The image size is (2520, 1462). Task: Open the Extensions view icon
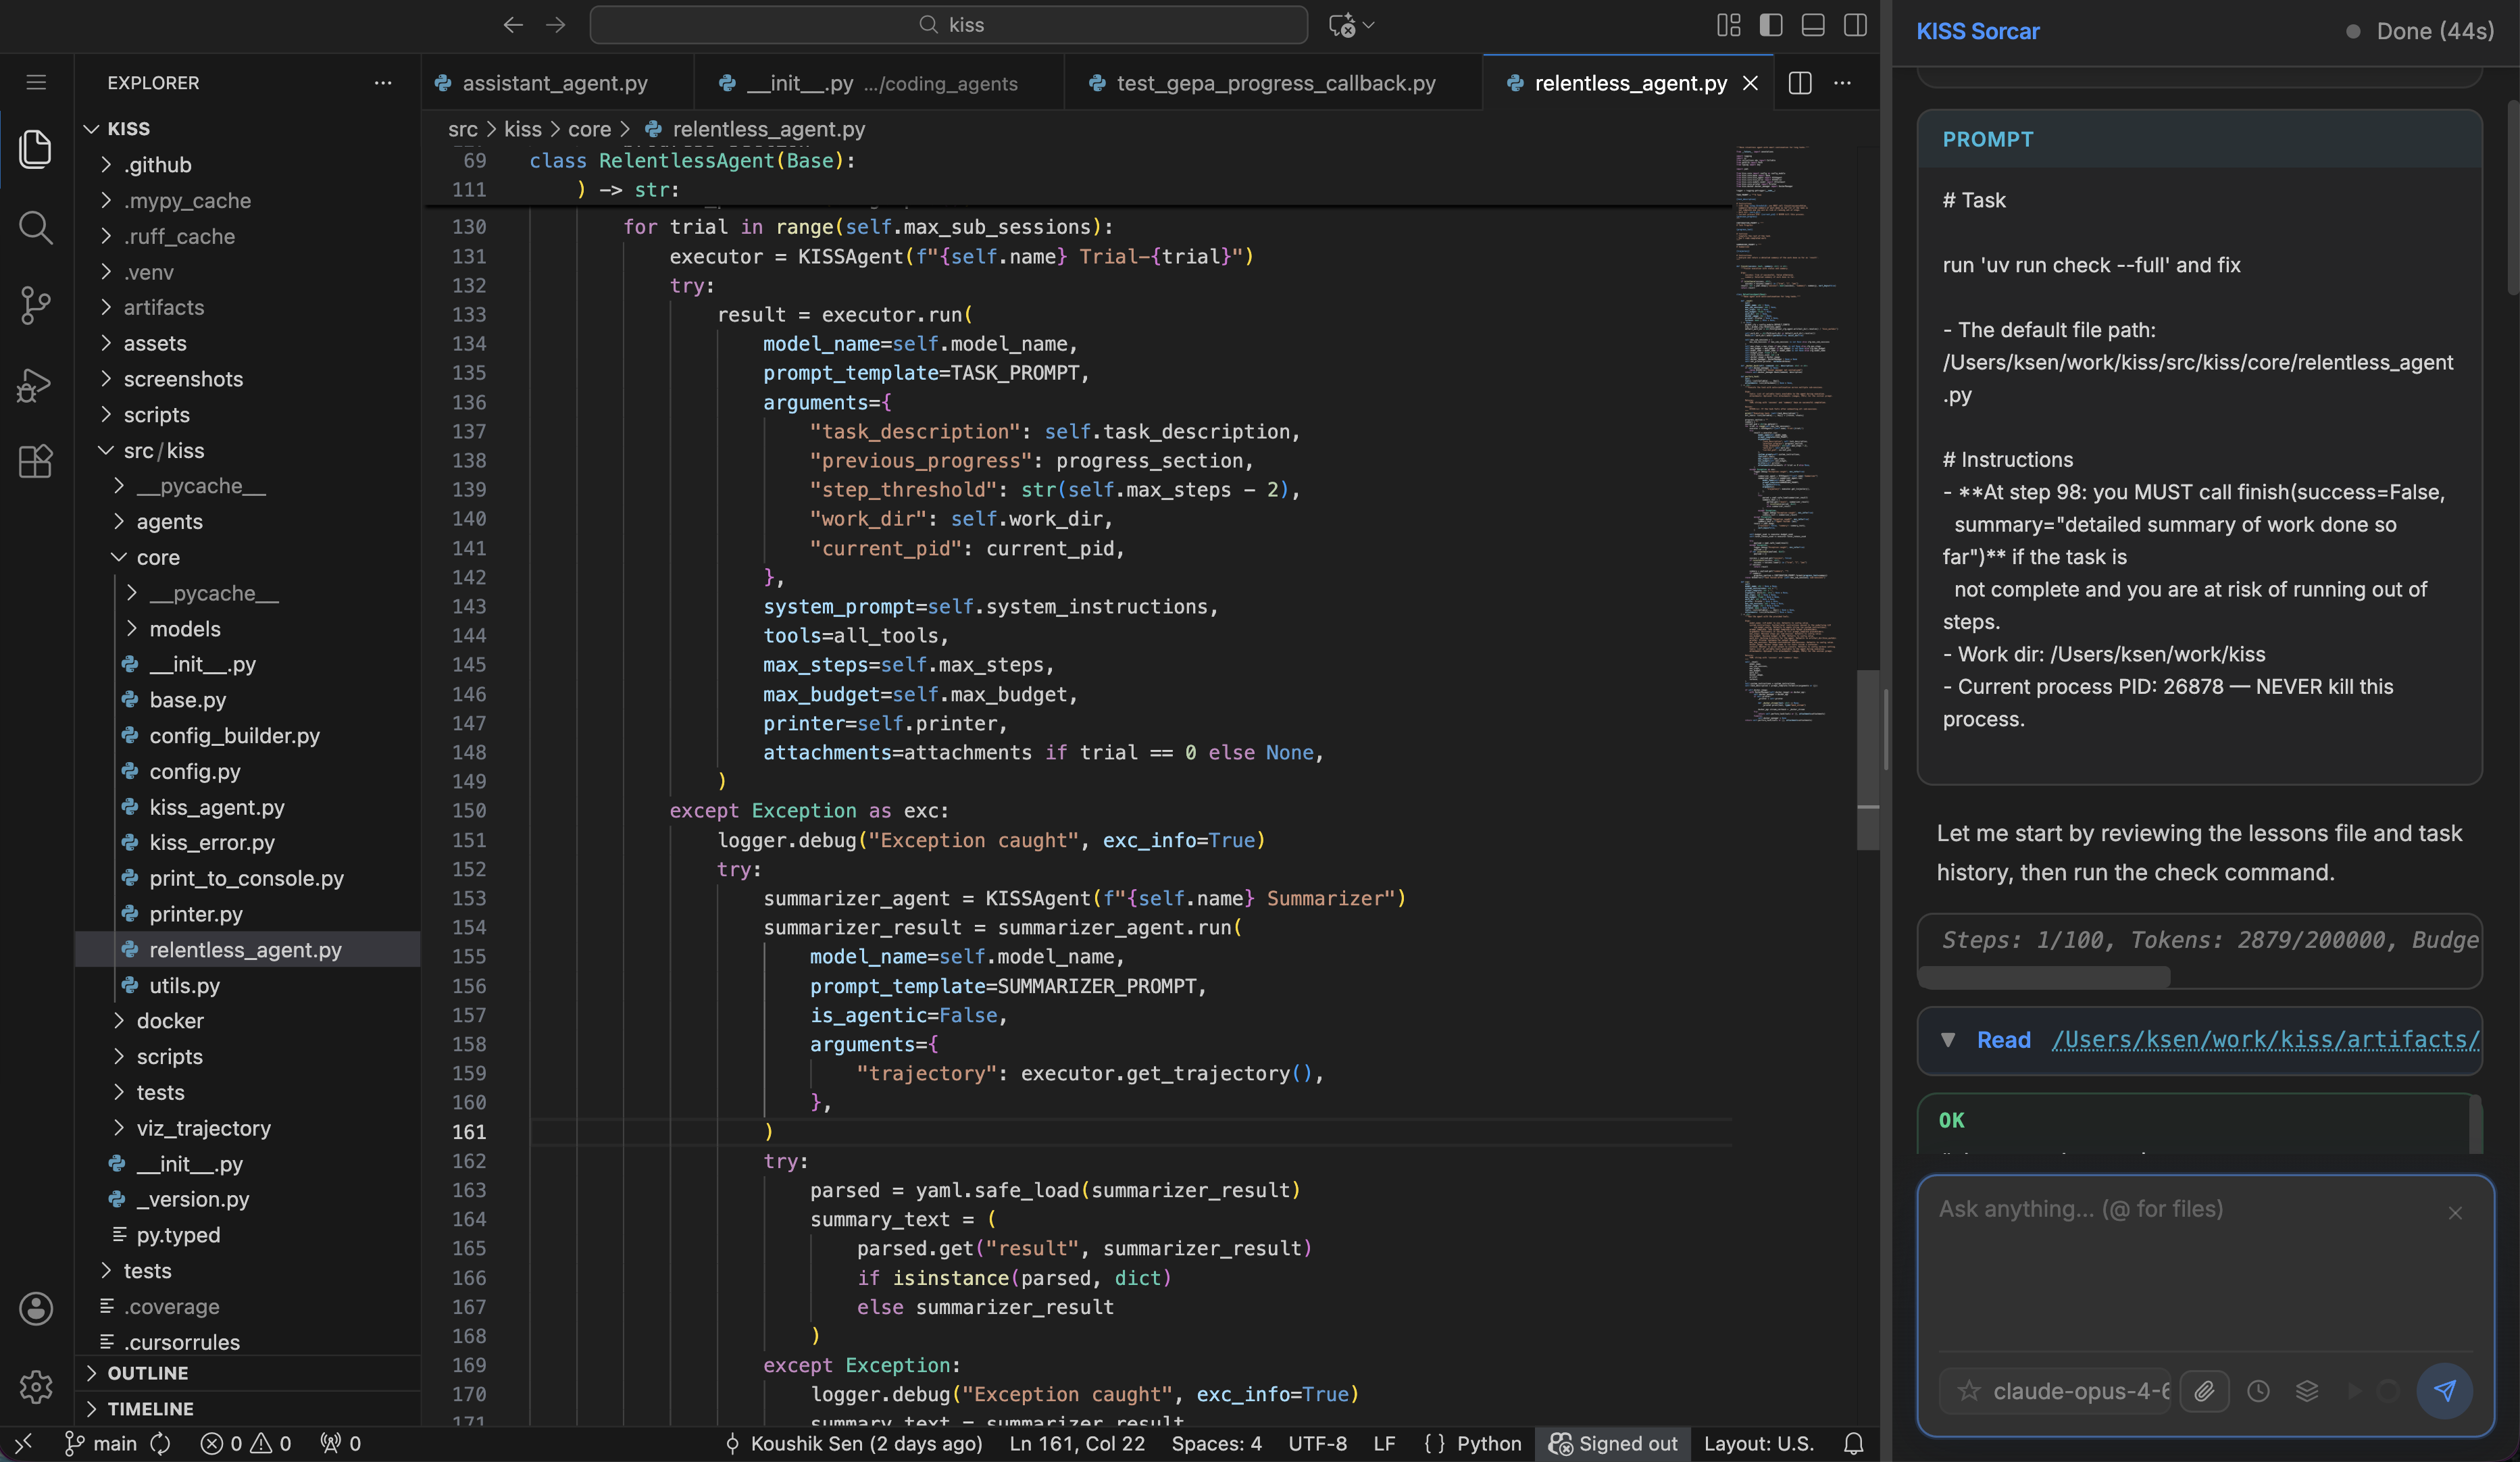click(35, 461)
